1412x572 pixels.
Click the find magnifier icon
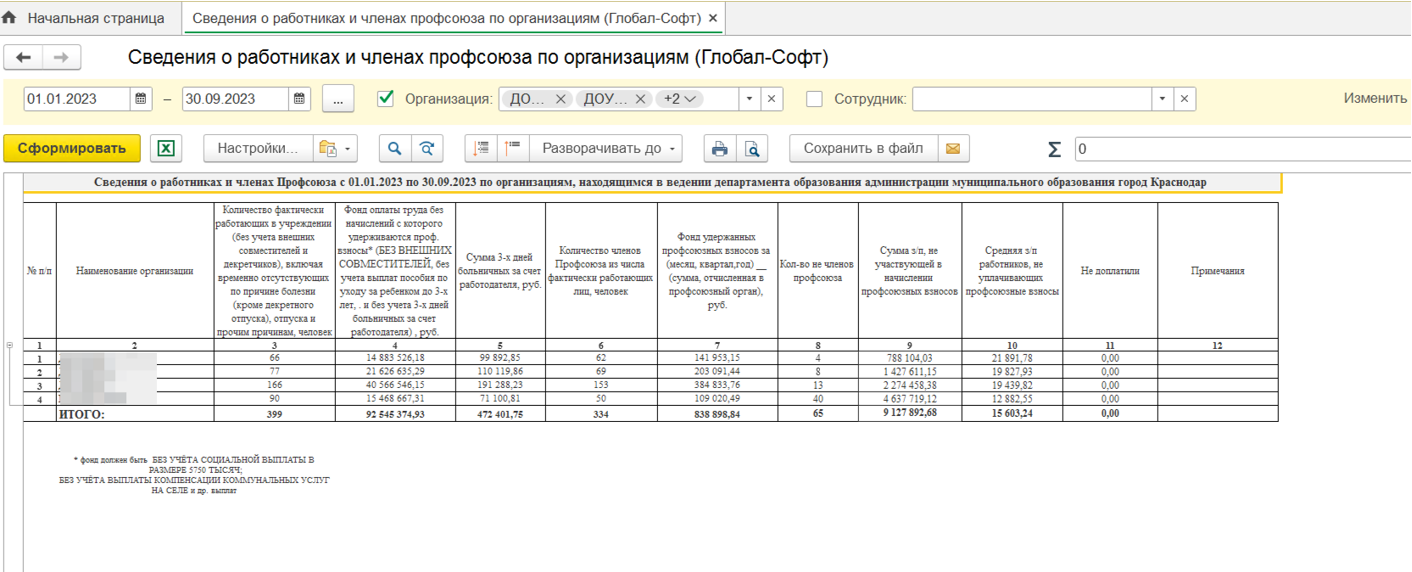(x=395, y=148)
